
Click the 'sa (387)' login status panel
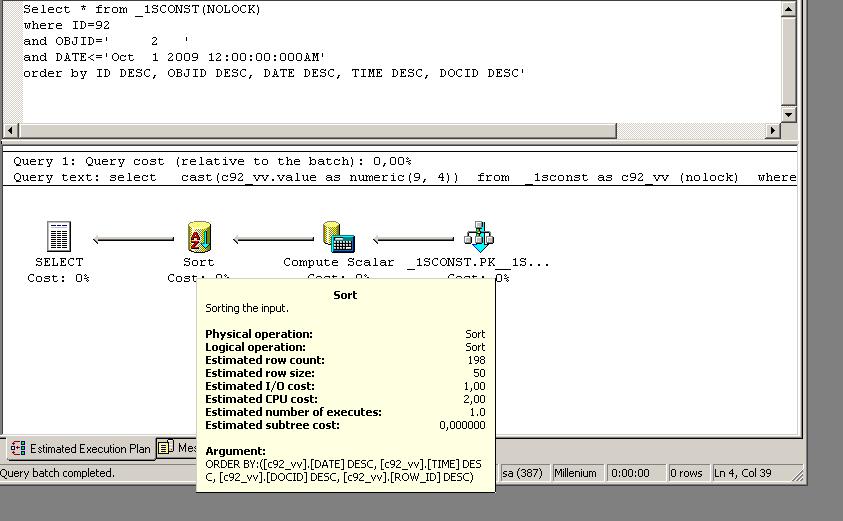pyautogui.click(x=521, y=473)
